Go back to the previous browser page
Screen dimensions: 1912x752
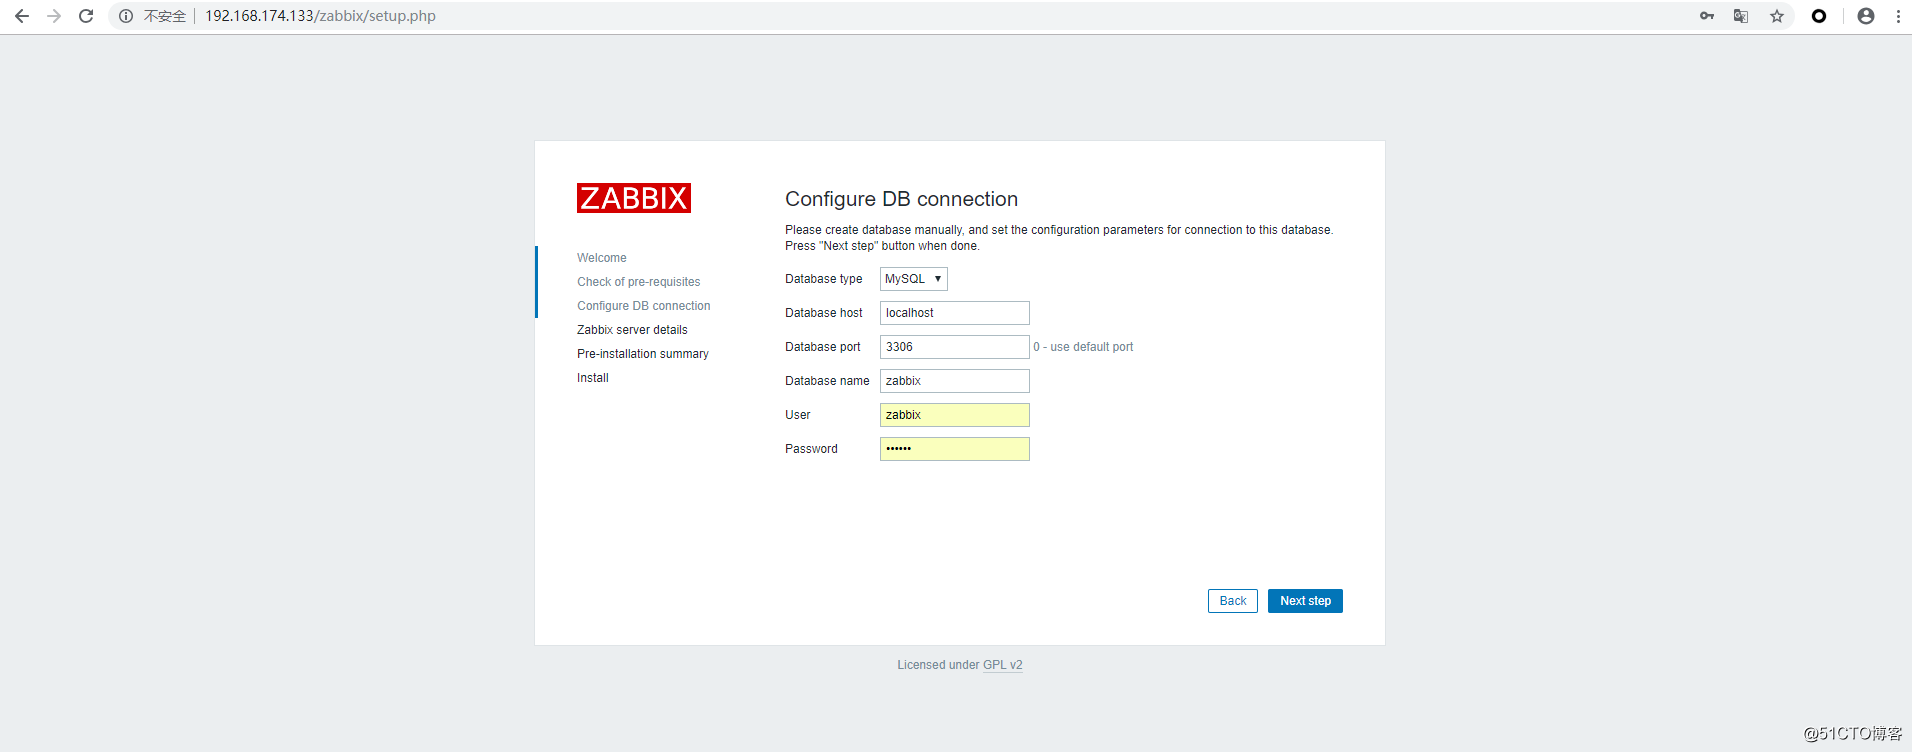pyautogui.click(x=22, y=16)
